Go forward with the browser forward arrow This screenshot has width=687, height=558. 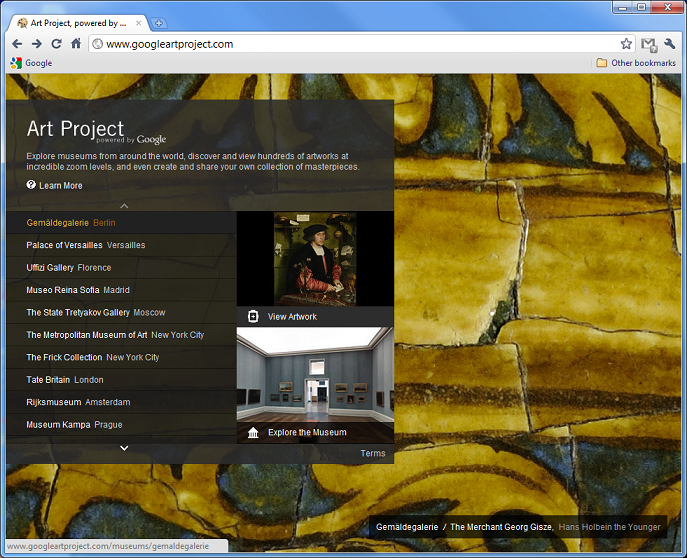(x=37, y=44)
